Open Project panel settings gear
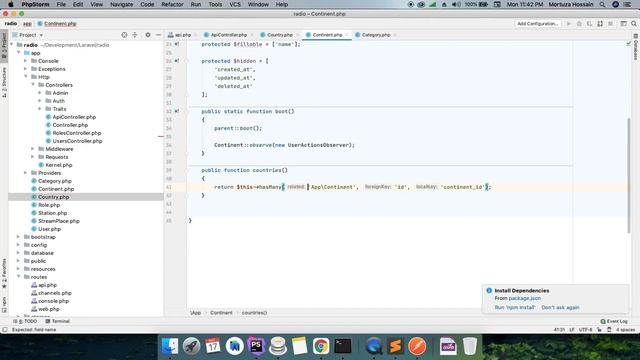Viewport: 640px width, 360px height. pos(148,35)
